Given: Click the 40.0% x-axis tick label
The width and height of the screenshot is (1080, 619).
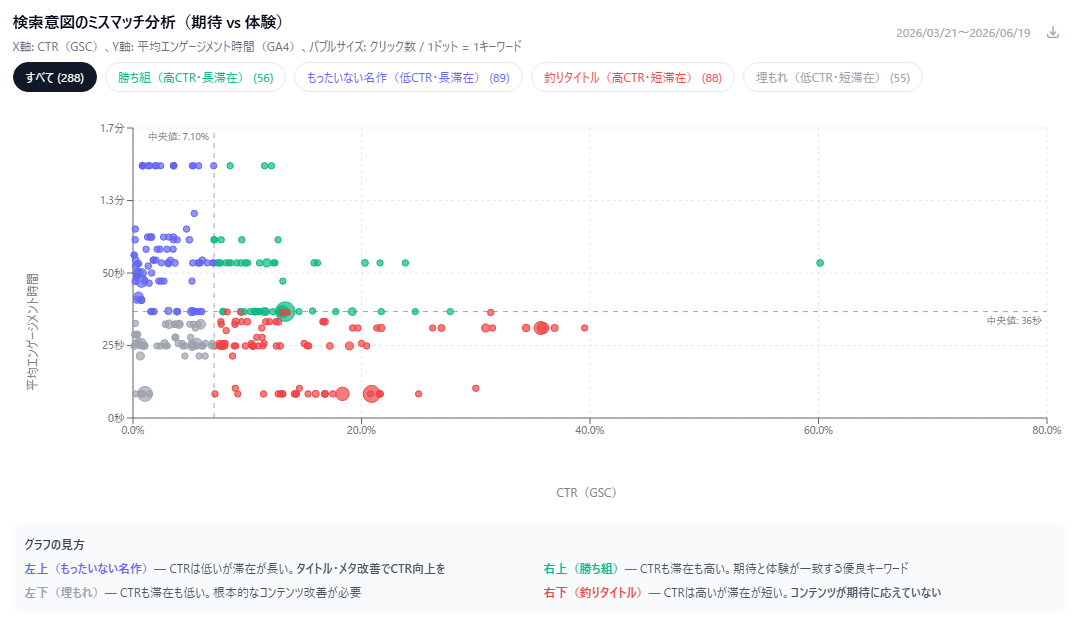Looking at the screenshot, I should pos(590,430).
